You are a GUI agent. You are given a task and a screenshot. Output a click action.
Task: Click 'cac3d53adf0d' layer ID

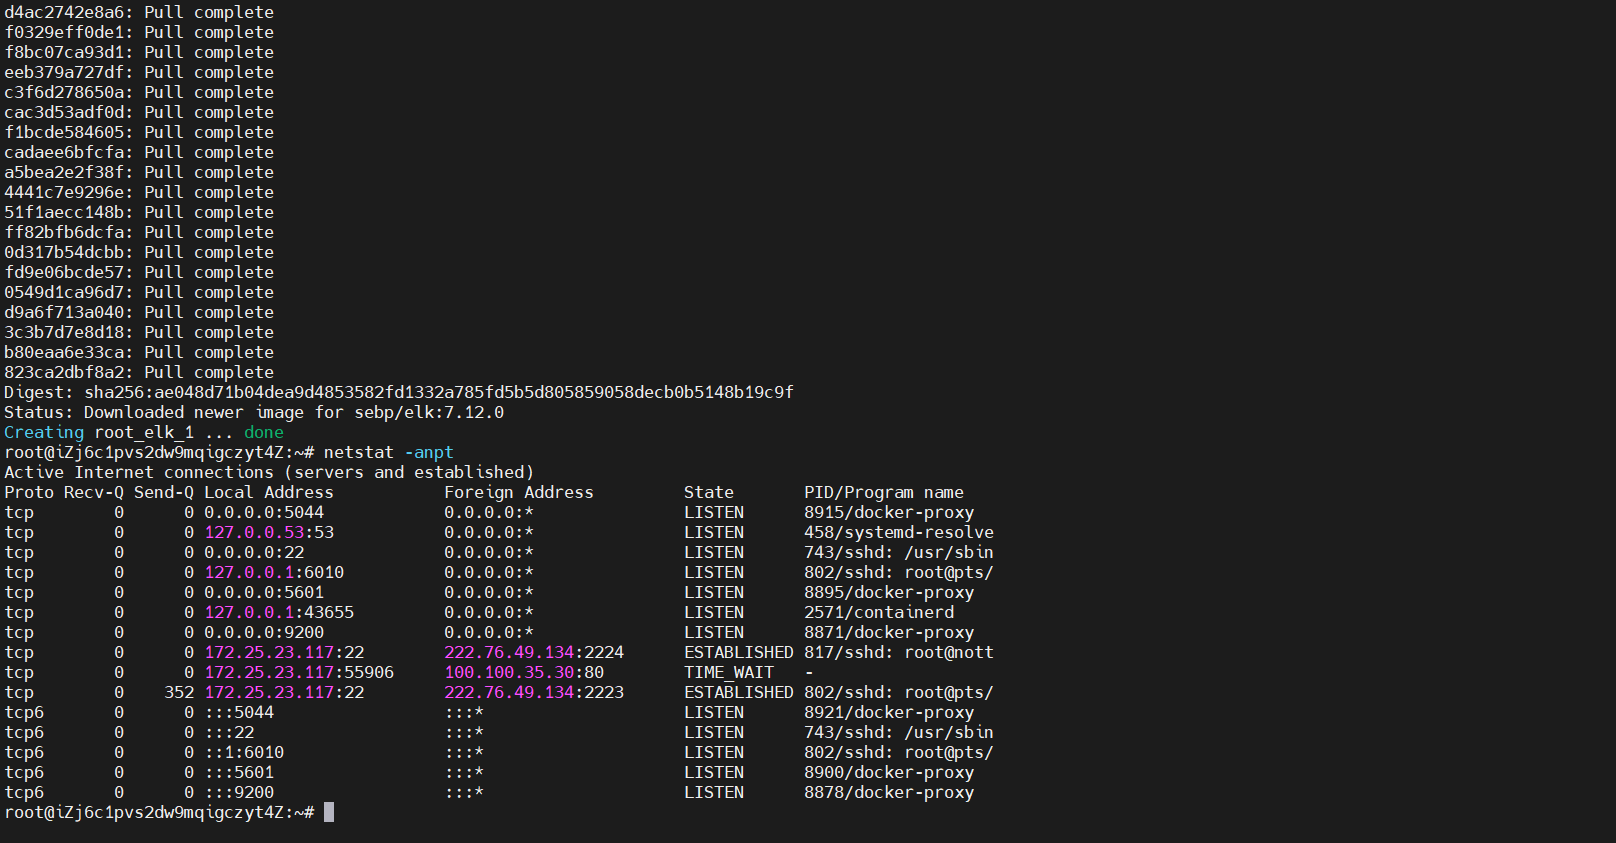pyautogui.click(x=64, y=112)
